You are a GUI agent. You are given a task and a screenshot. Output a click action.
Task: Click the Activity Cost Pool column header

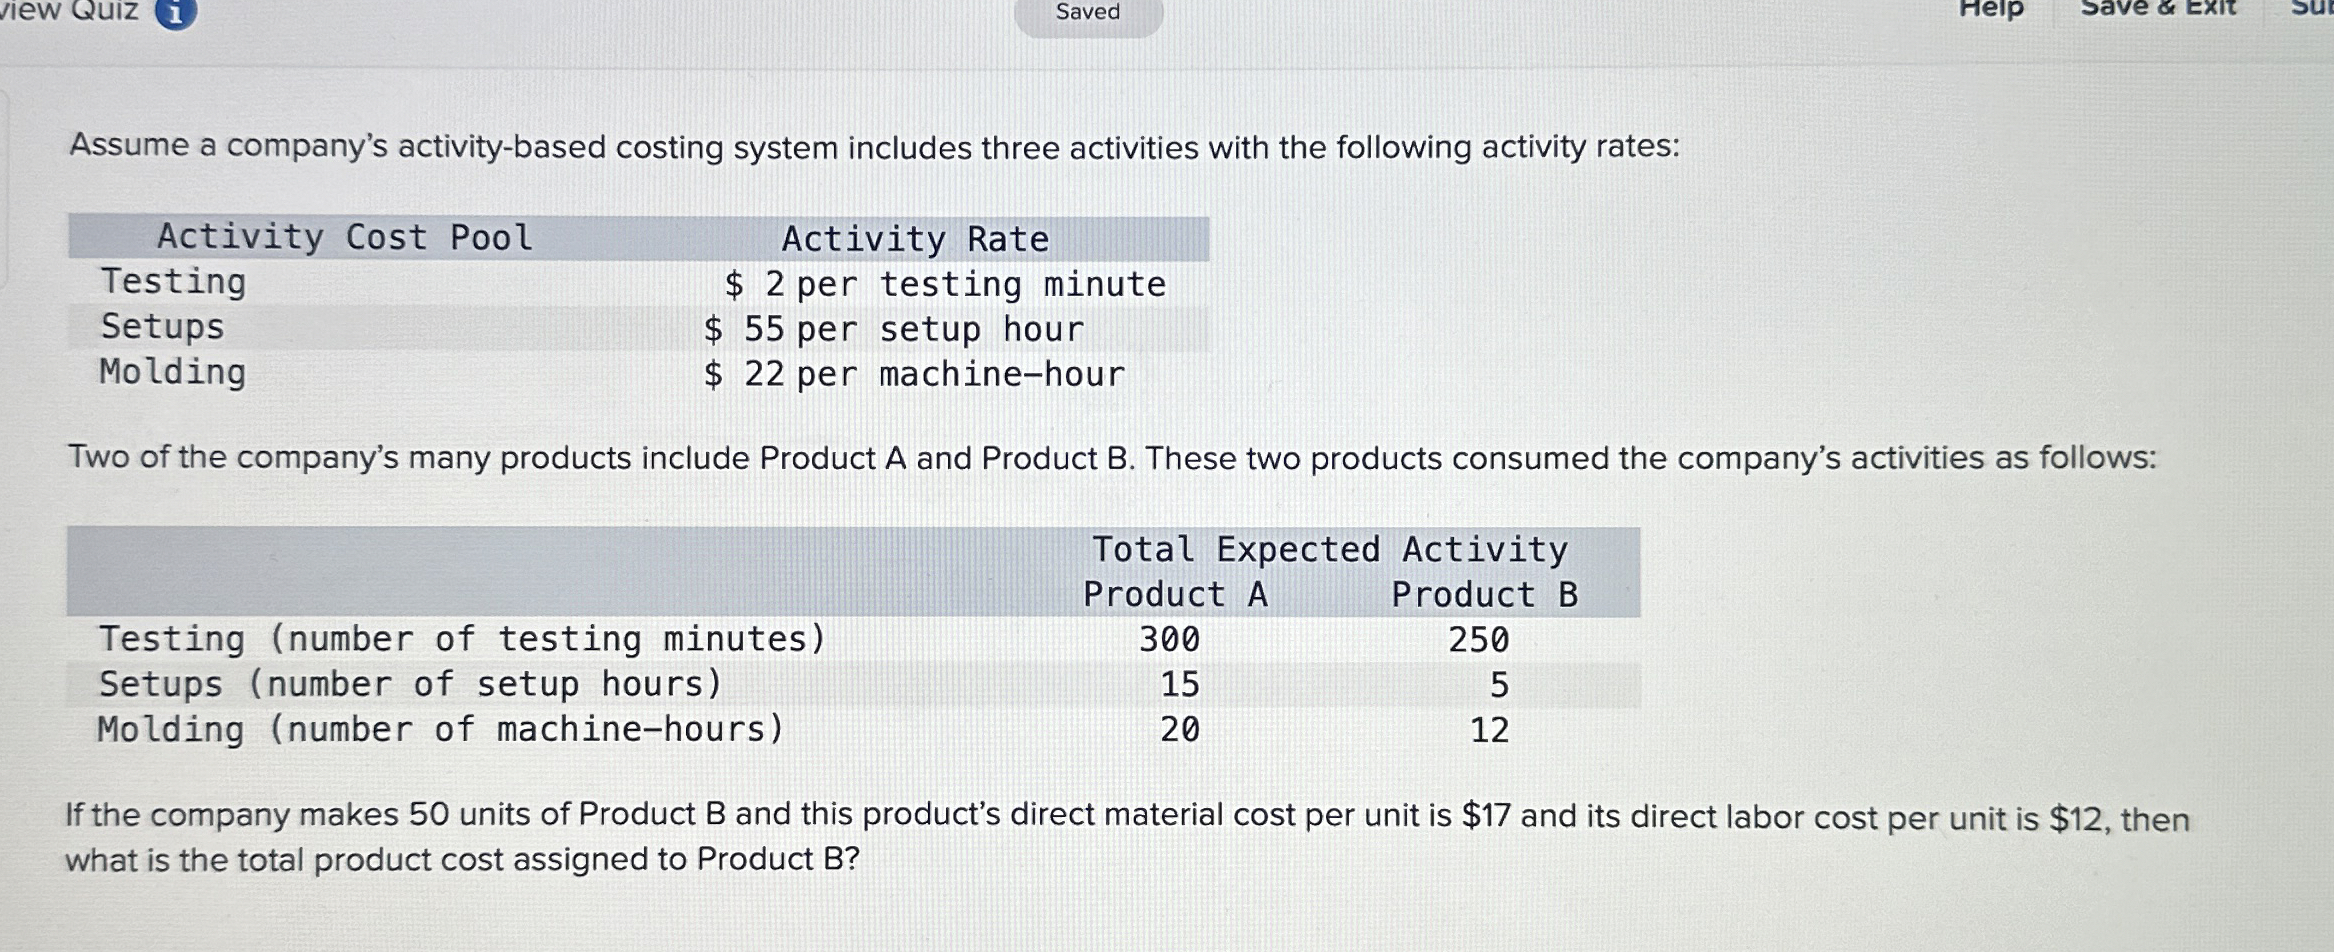[x=343, y=237]
